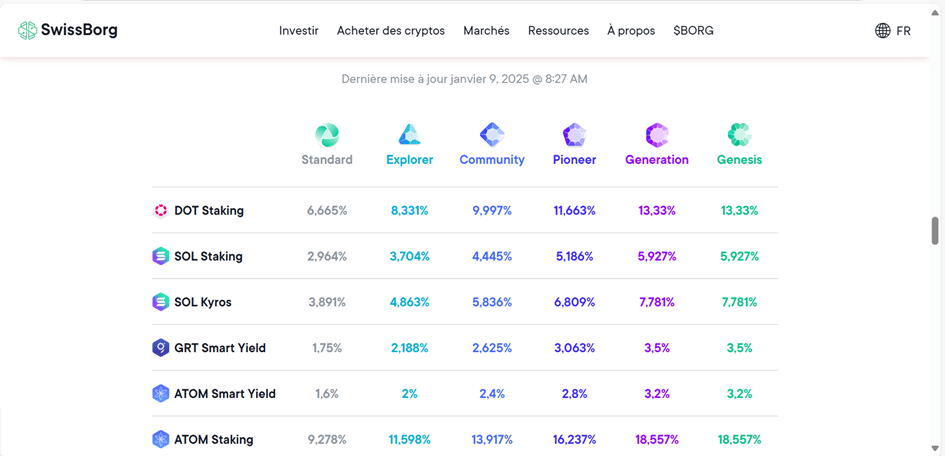This screenshot has height=456, width=945.
Task: Click the Standard column header
Action: (327, 160)
